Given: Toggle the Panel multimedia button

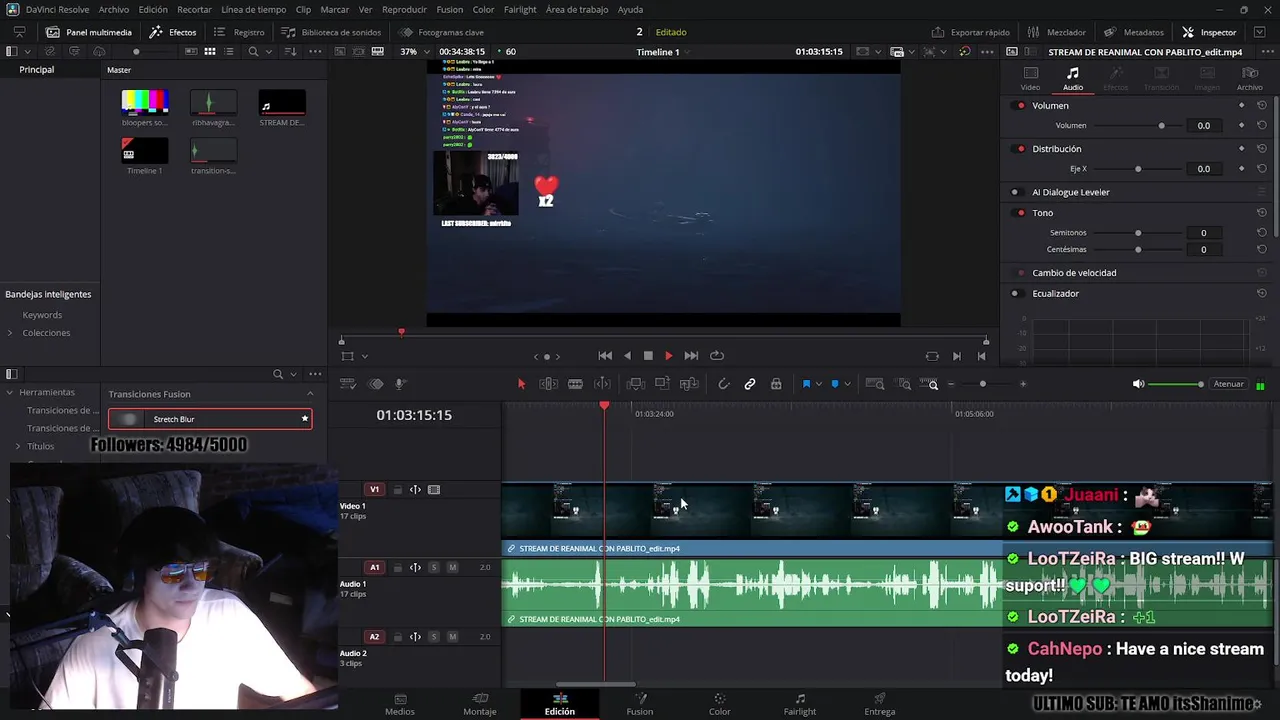Looking at the screenshot, I should click(x=89, y=32).
